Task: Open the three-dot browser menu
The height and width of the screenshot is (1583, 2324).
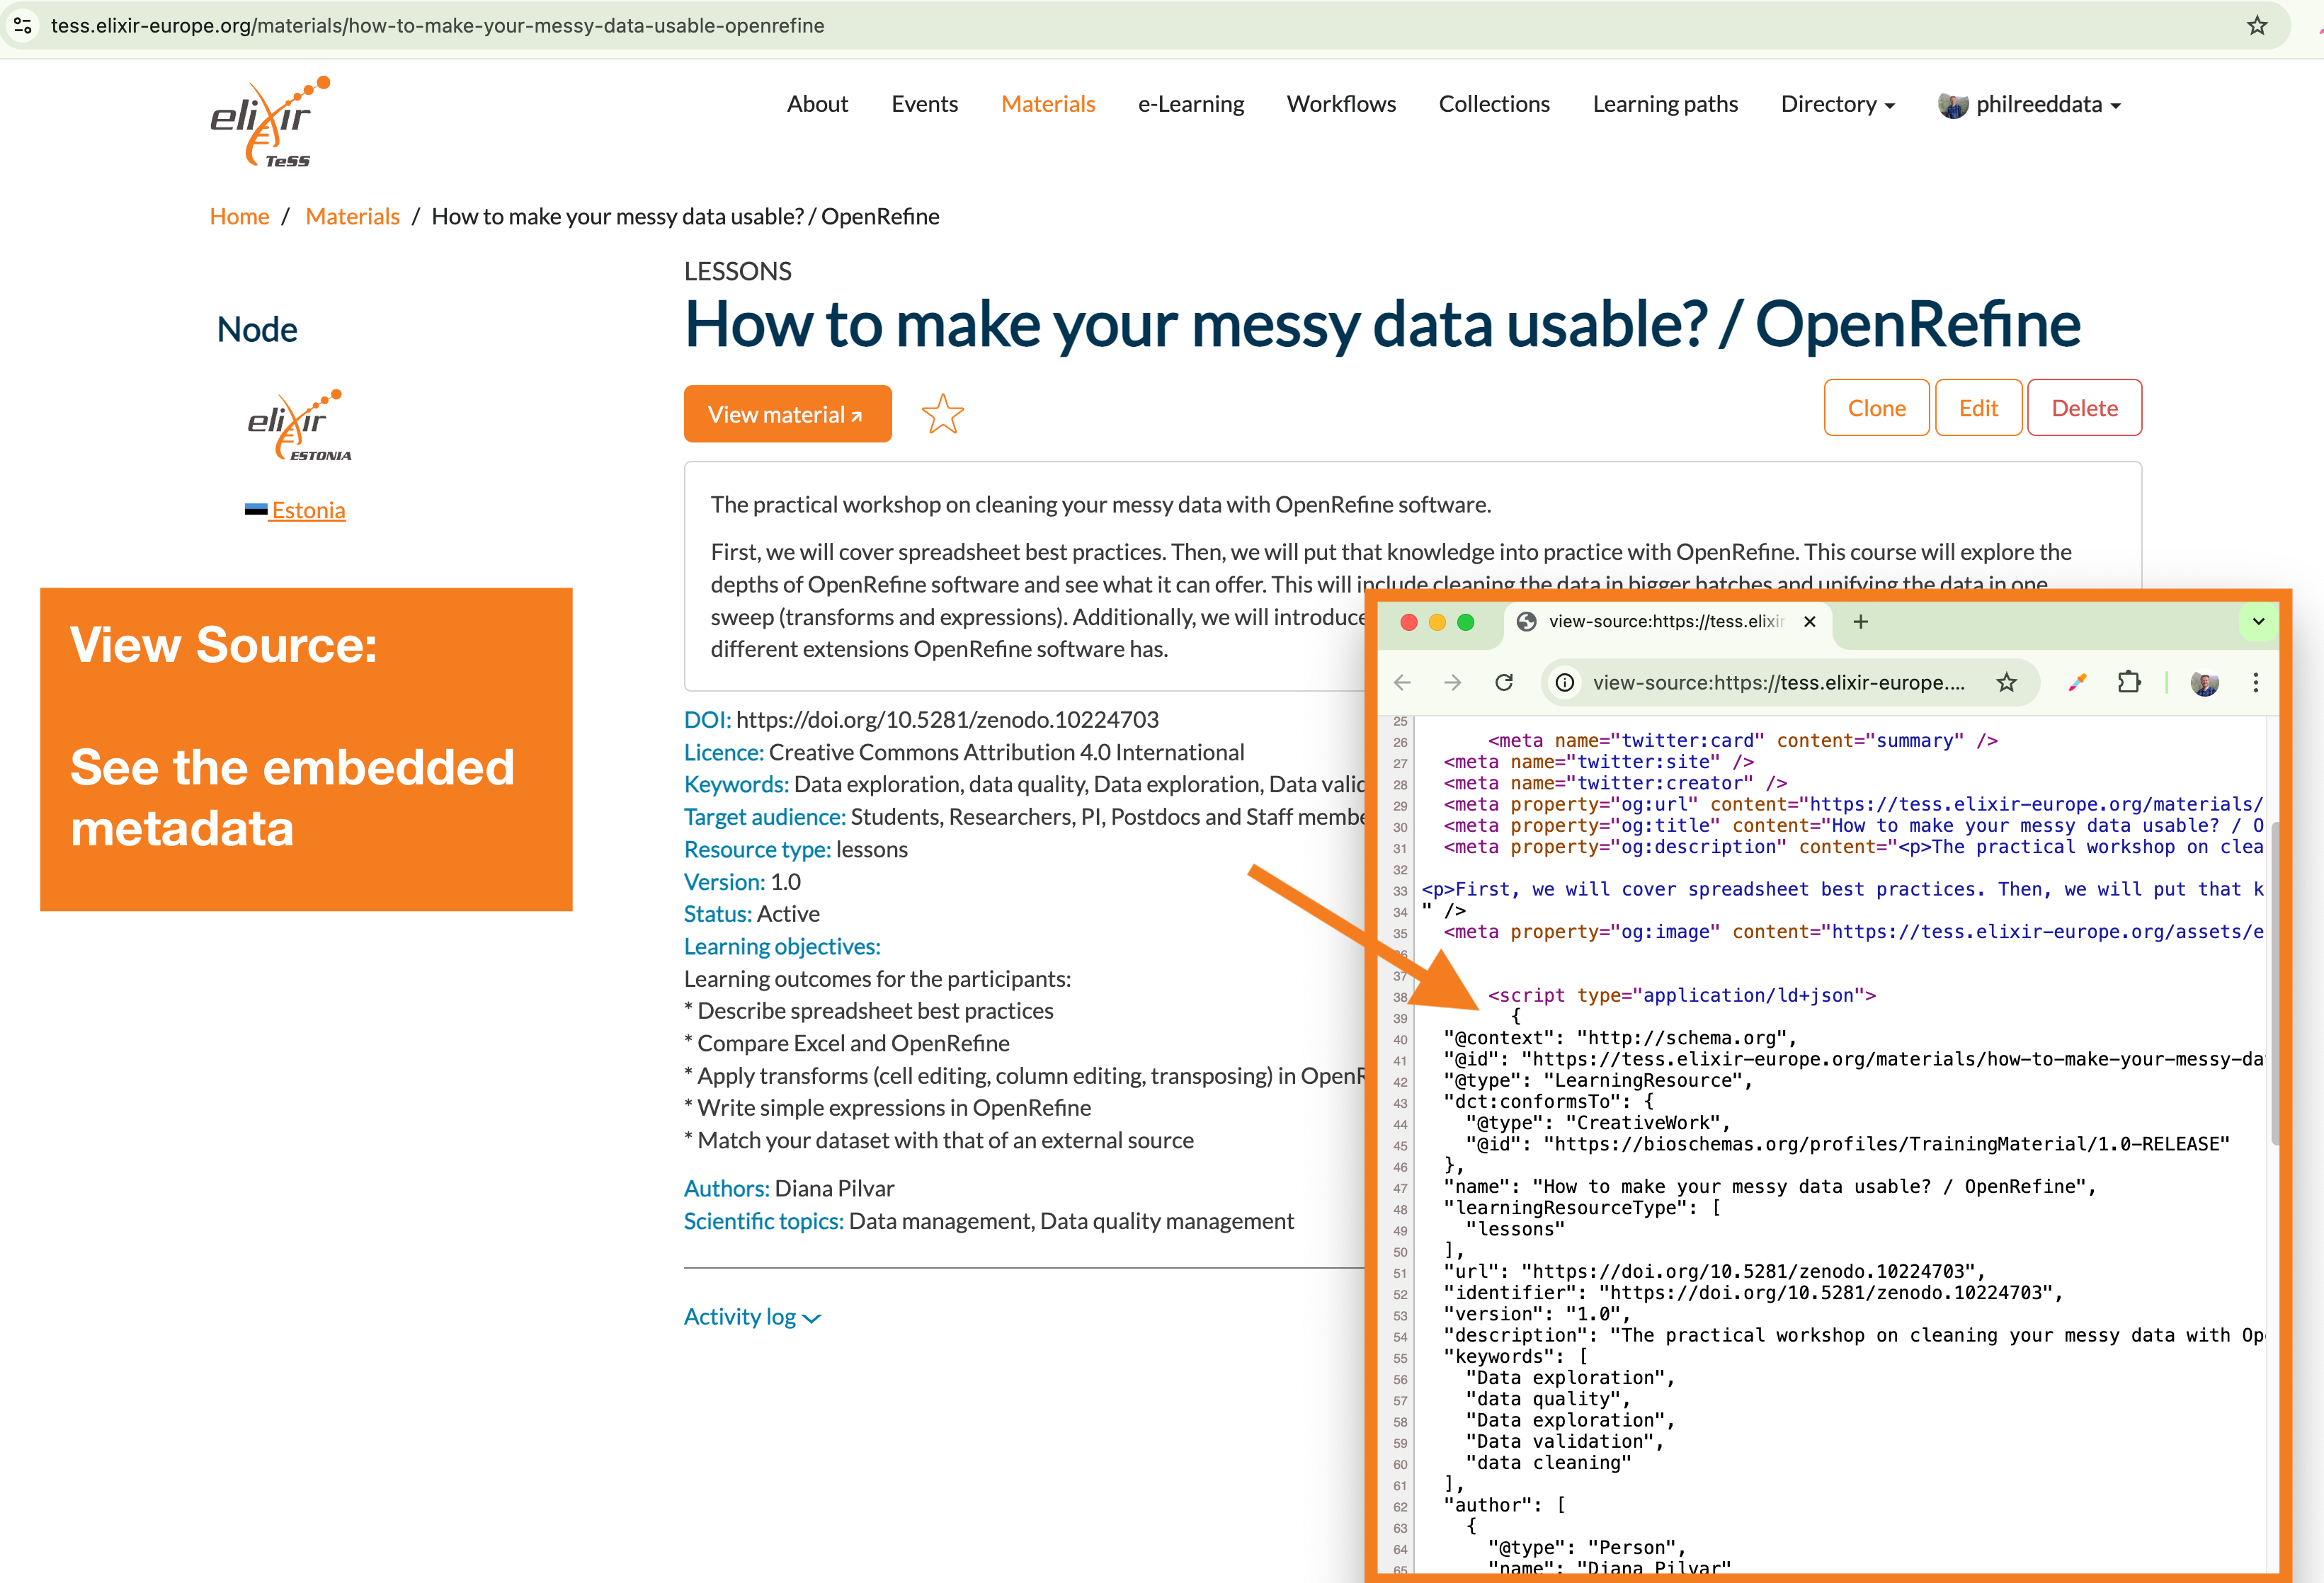Action: tap(2255, 682)
